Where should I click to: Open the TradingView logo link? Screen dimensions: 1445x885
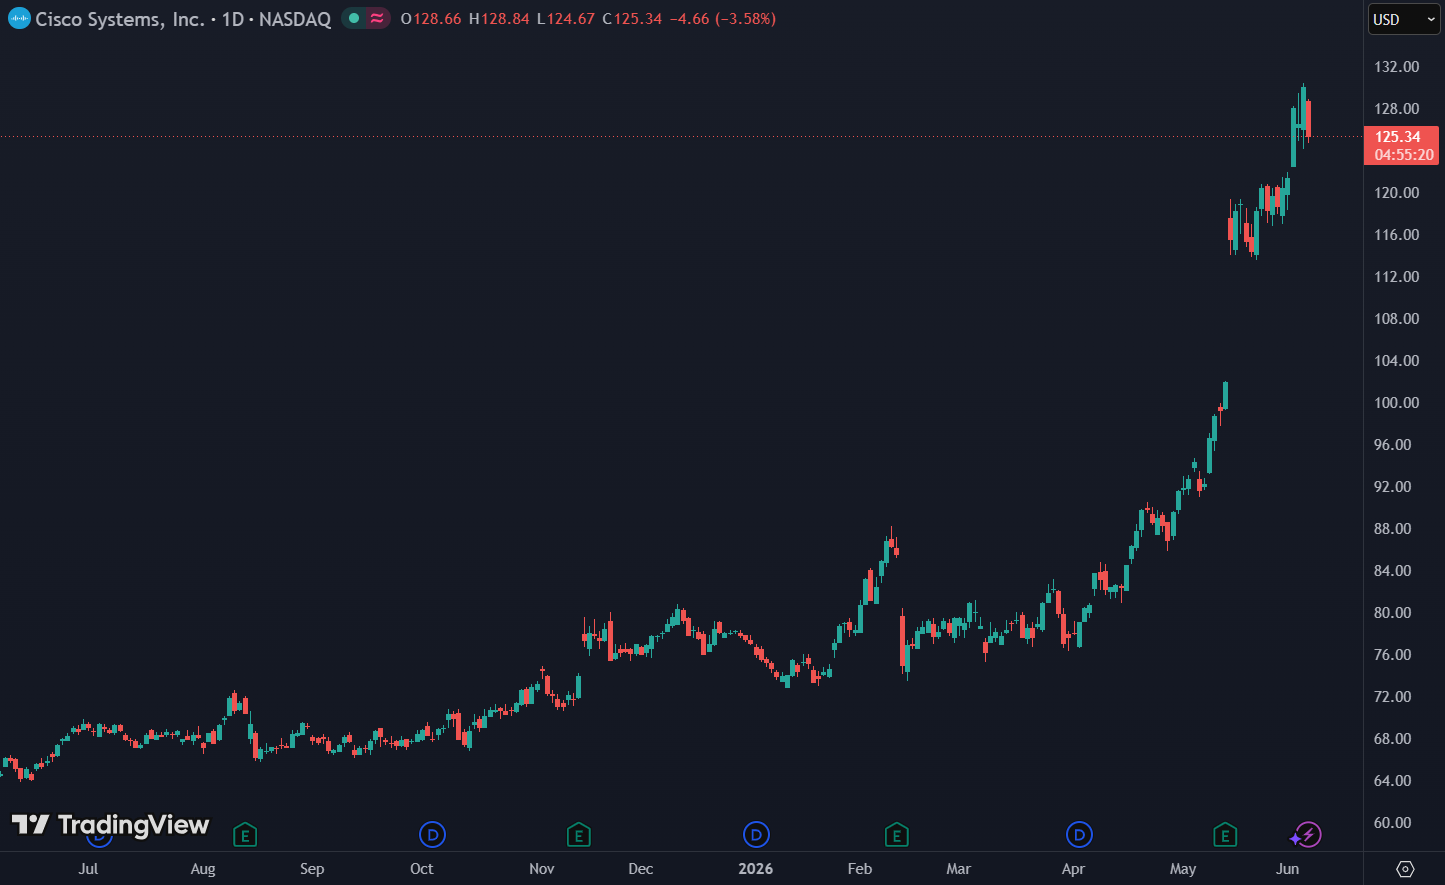click(x=110, y=824)
